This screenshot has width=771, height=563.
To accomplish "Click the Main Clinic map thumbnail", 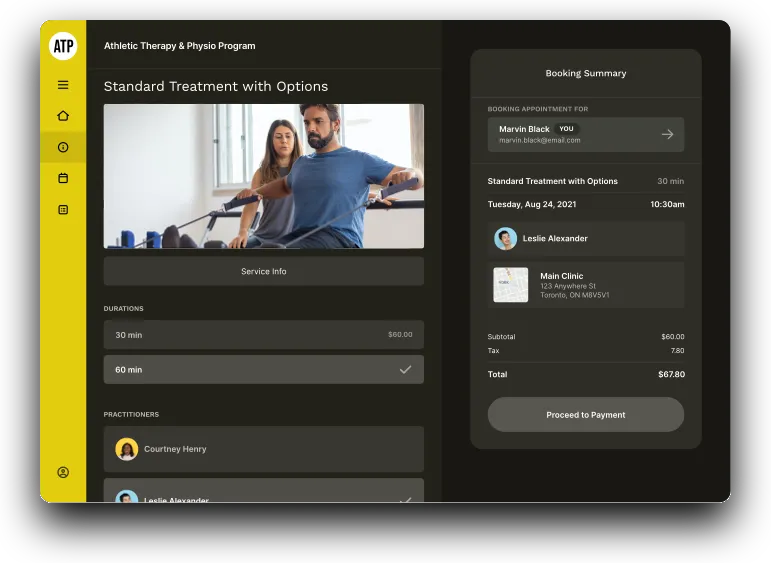I will [x=510, y=285].
